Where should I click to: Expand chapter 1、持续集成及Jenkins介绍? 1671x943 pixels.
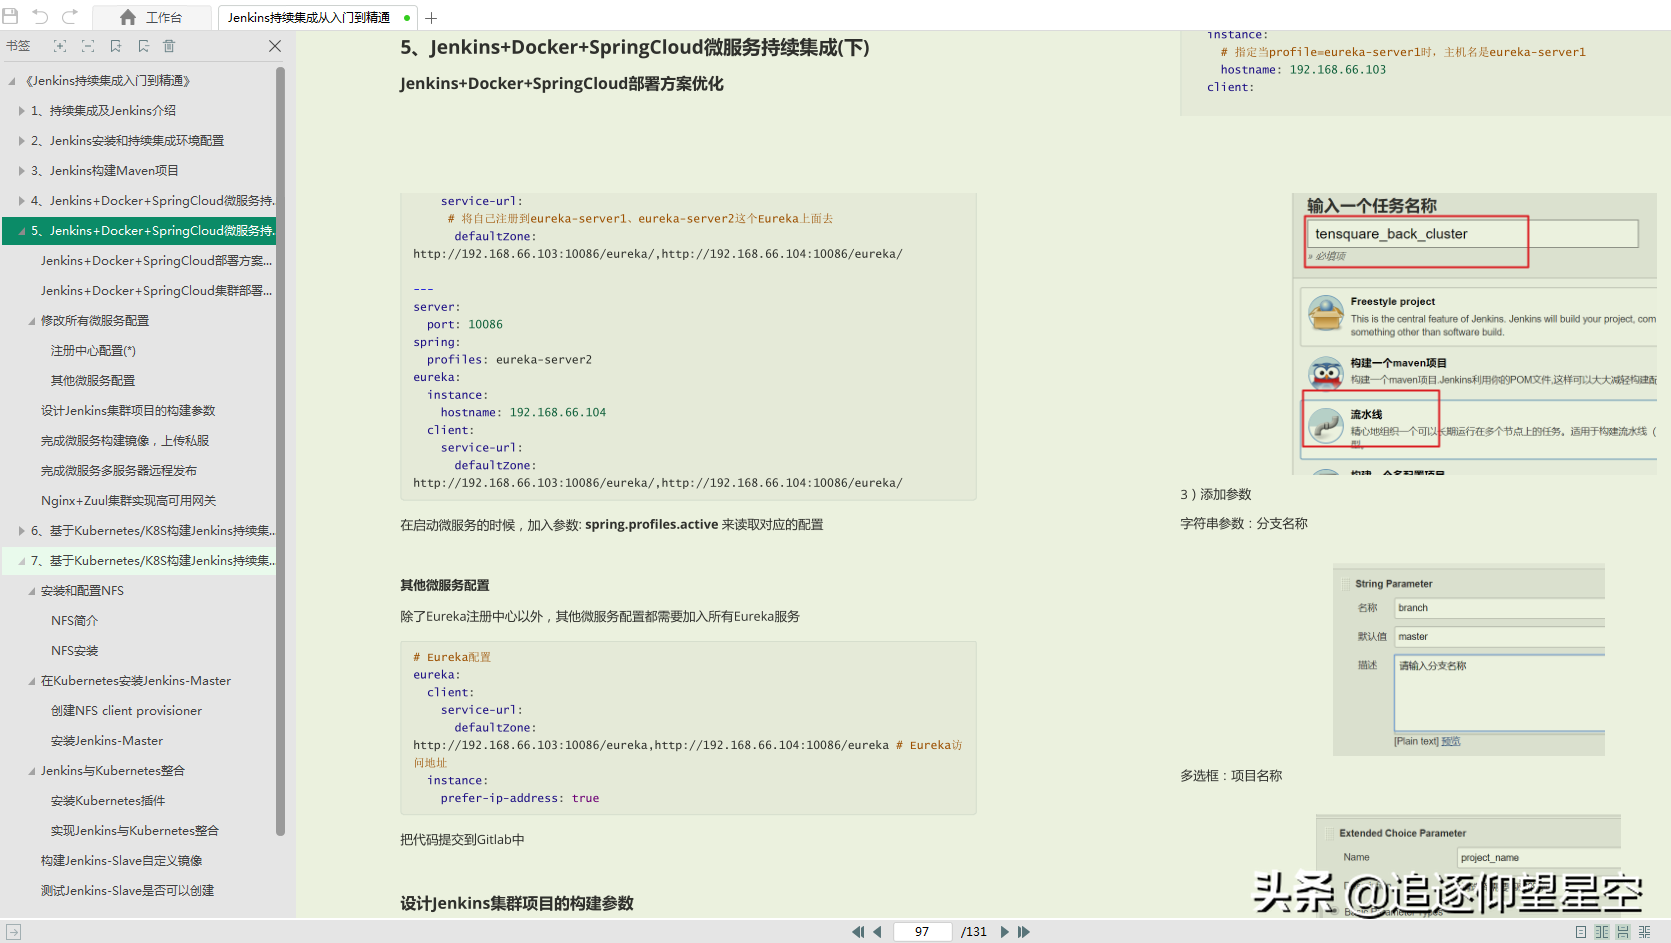[x=22, y=111]
